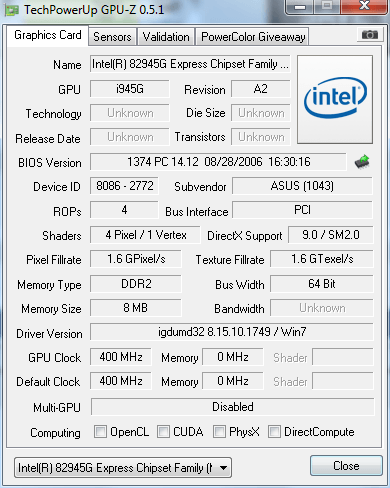Open the Validation tab
Image resolution: width=390 pixels, height=488 pixels.
[x=166, y=37]
